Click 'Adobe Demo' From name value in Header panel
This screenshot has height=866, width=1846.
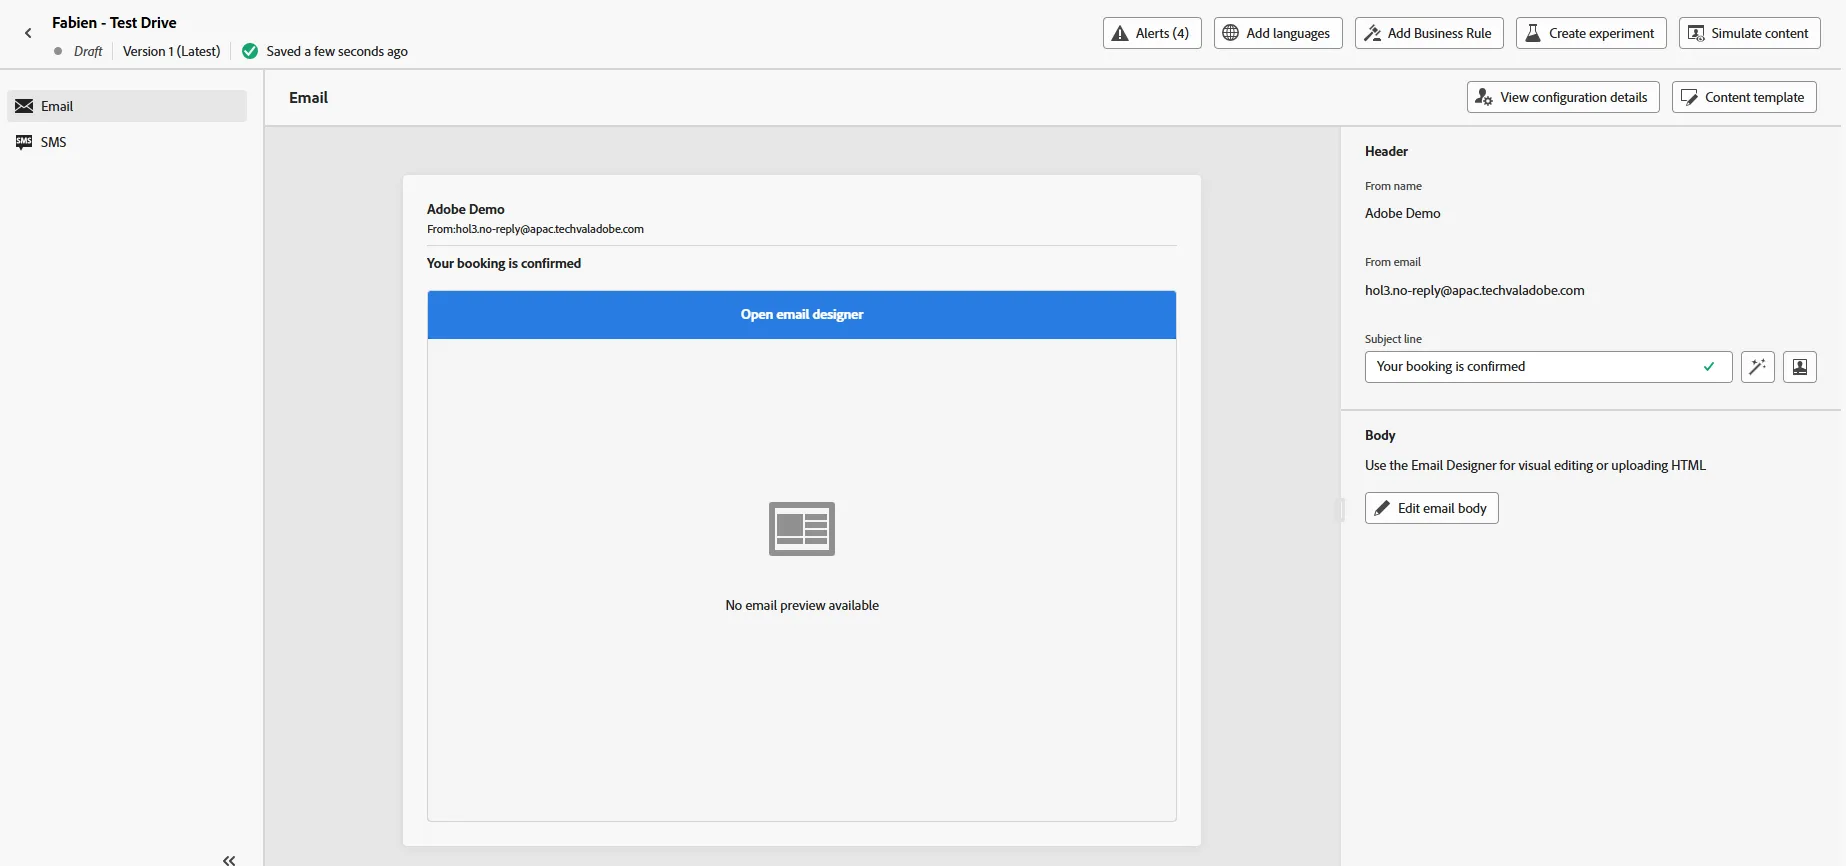(1402, 214)
